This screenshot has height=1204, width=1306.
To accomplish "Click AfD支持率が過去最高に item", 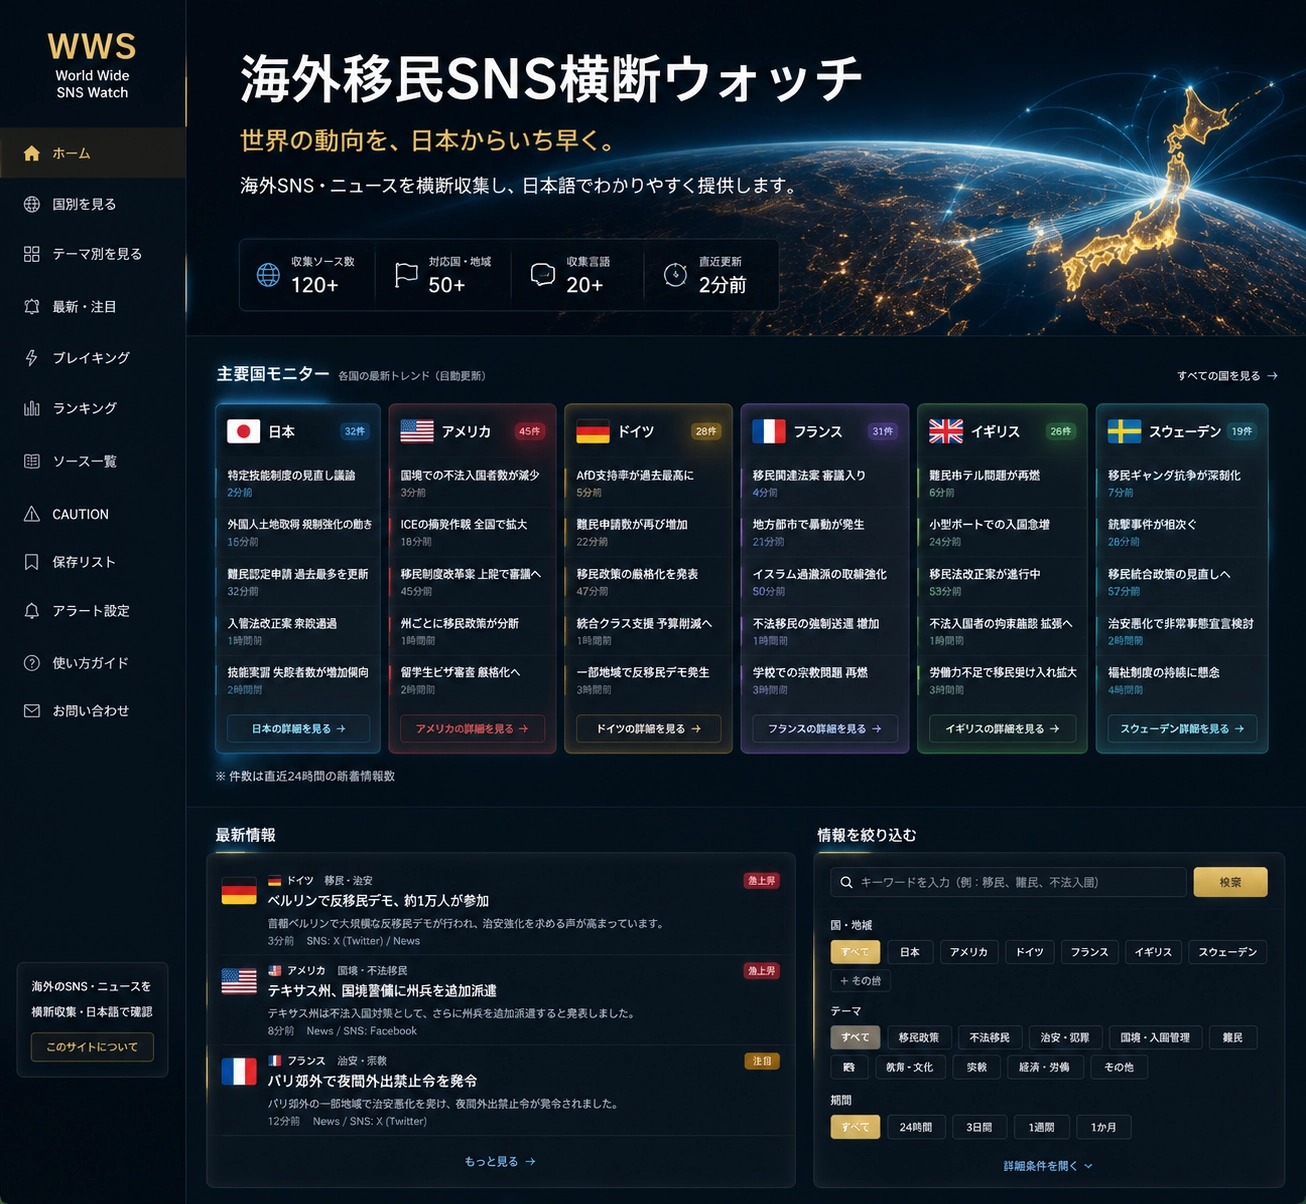I will [x=635, y=475].
